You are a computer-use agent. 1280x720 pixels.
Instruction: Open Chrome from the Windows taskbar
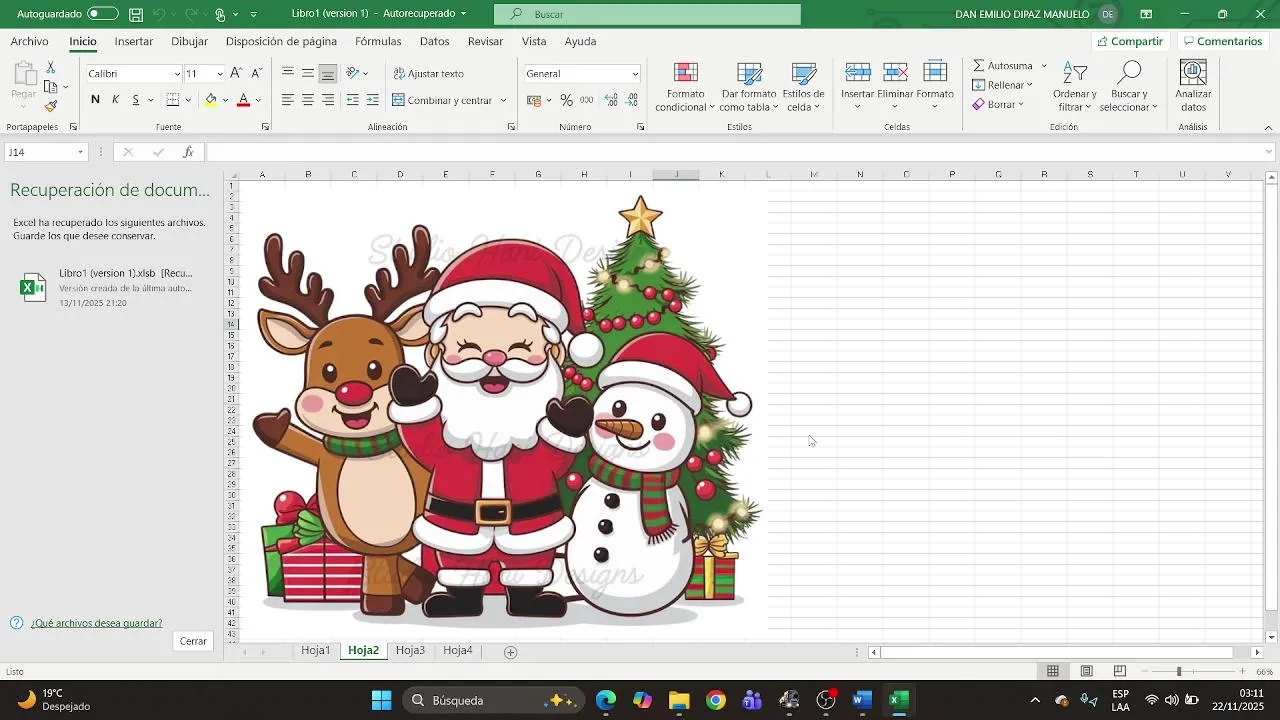[x=715, y=700]
